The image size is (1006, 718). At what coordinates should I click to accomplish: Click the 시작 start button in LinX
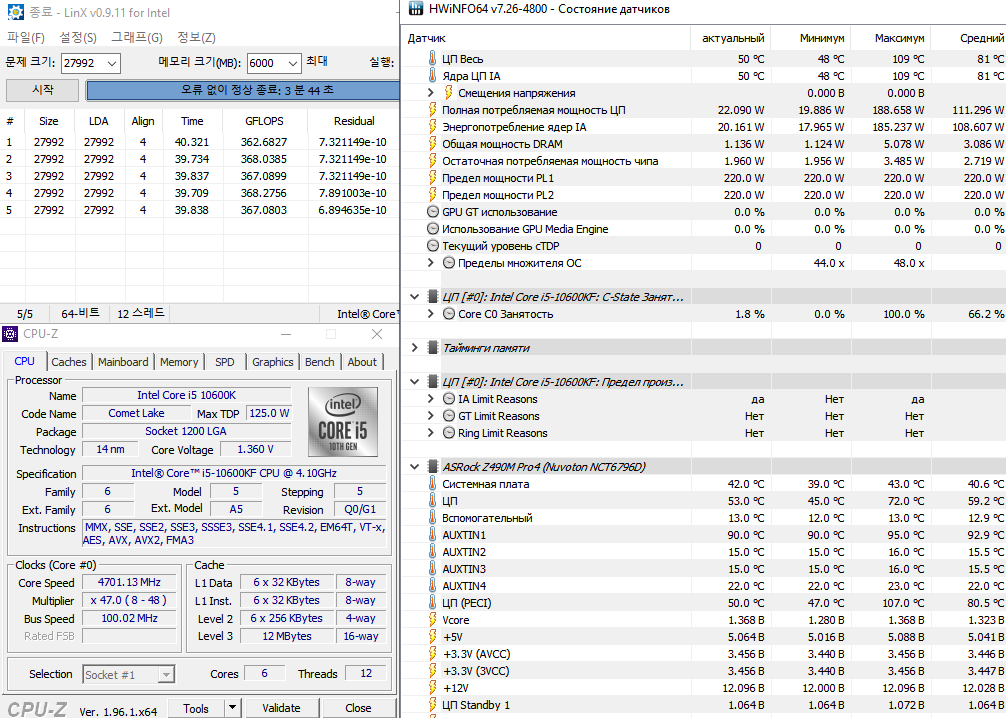pos(42,90)
